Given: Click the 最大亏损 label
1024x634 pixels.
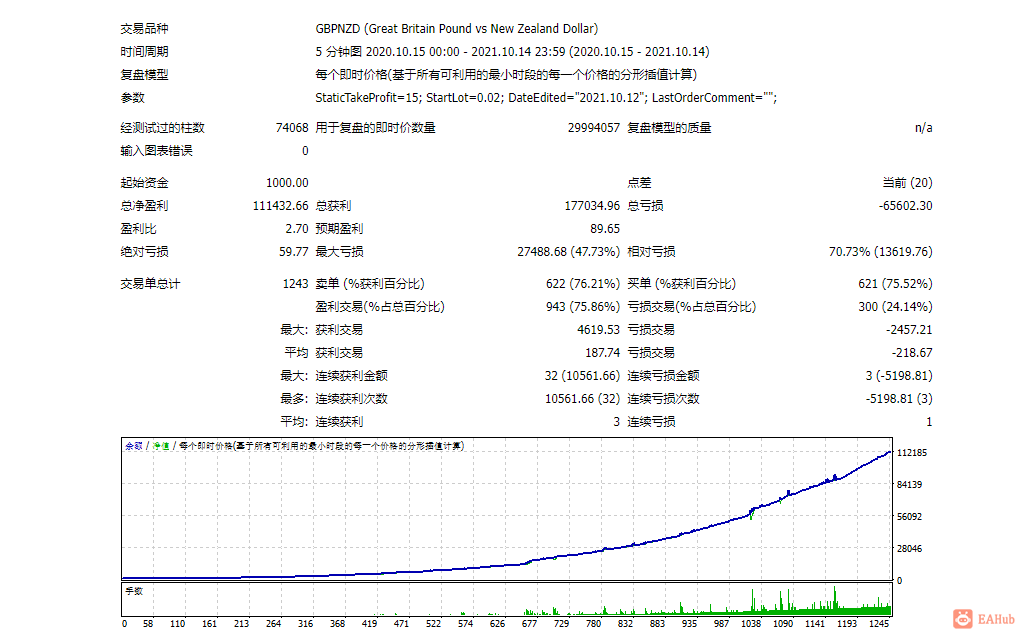Looking at the screenshot, I should coord(339,251).
